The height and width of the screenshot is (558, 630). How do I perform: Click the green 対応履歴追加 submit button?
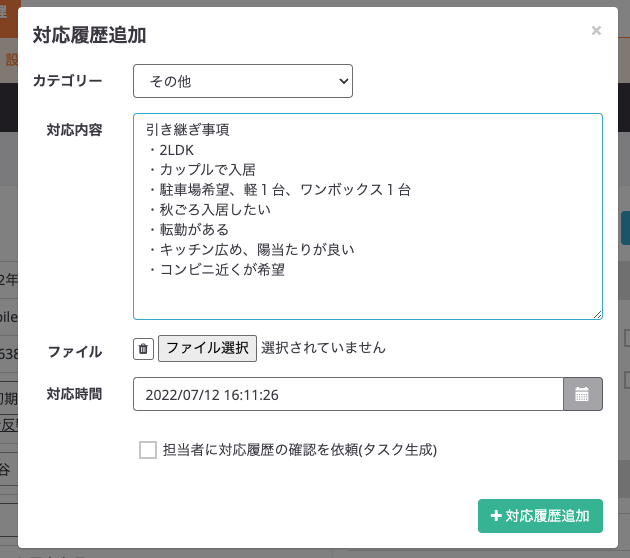coord(540,516)
